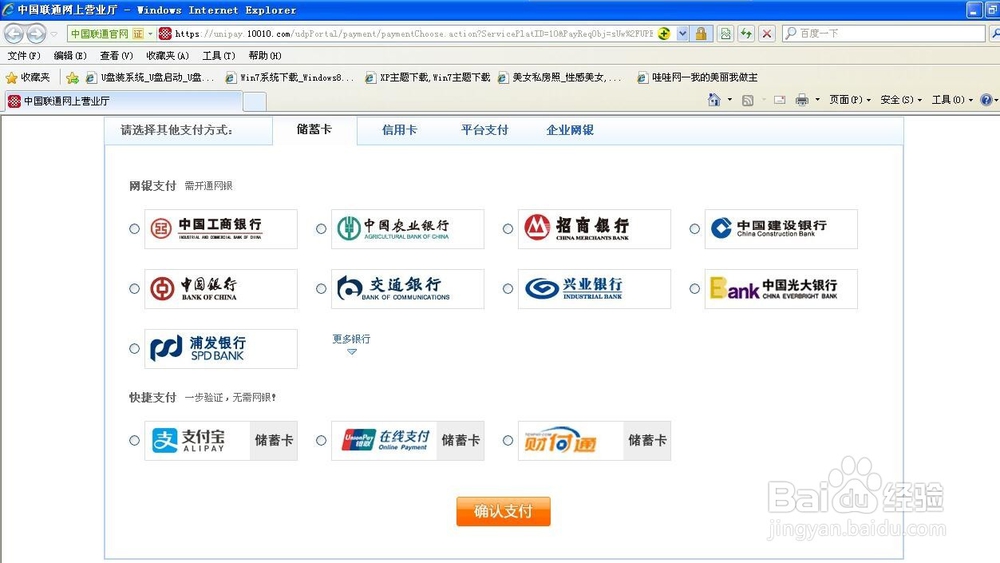This screenshot has width=1000, height=563.
Task: Click the compatibility view icon beside padlock
Action: pyautogui.click(x=725, y=33)
